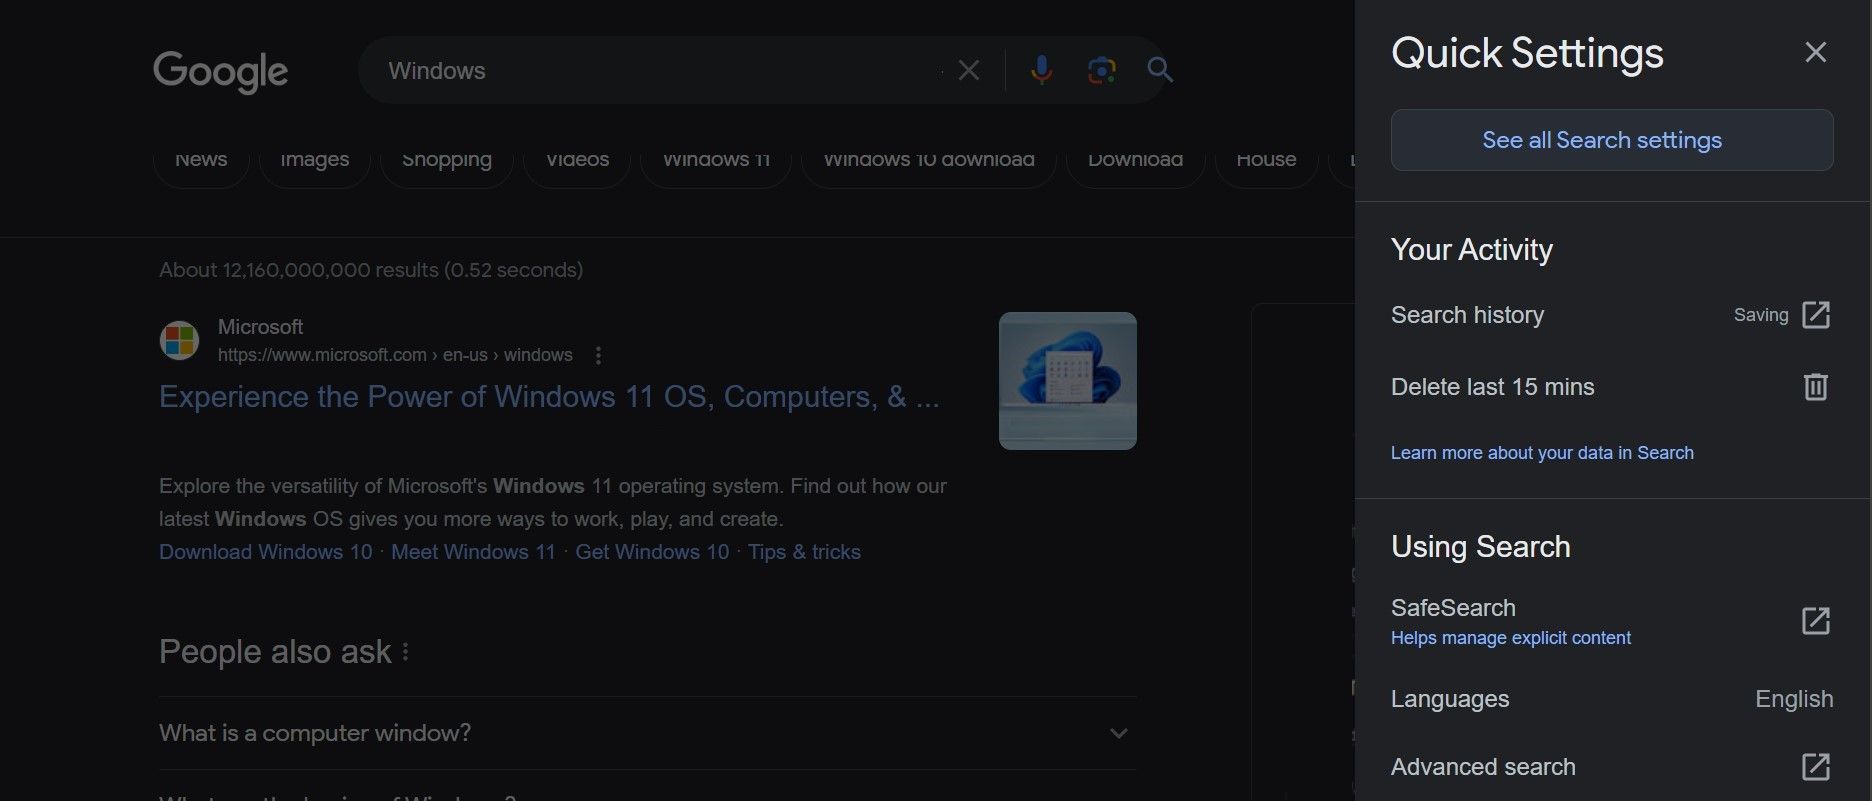The image size is (1872, 801).
Task: Click the Windows 11 result thumbnail image
Action: tap(1067, 381)
